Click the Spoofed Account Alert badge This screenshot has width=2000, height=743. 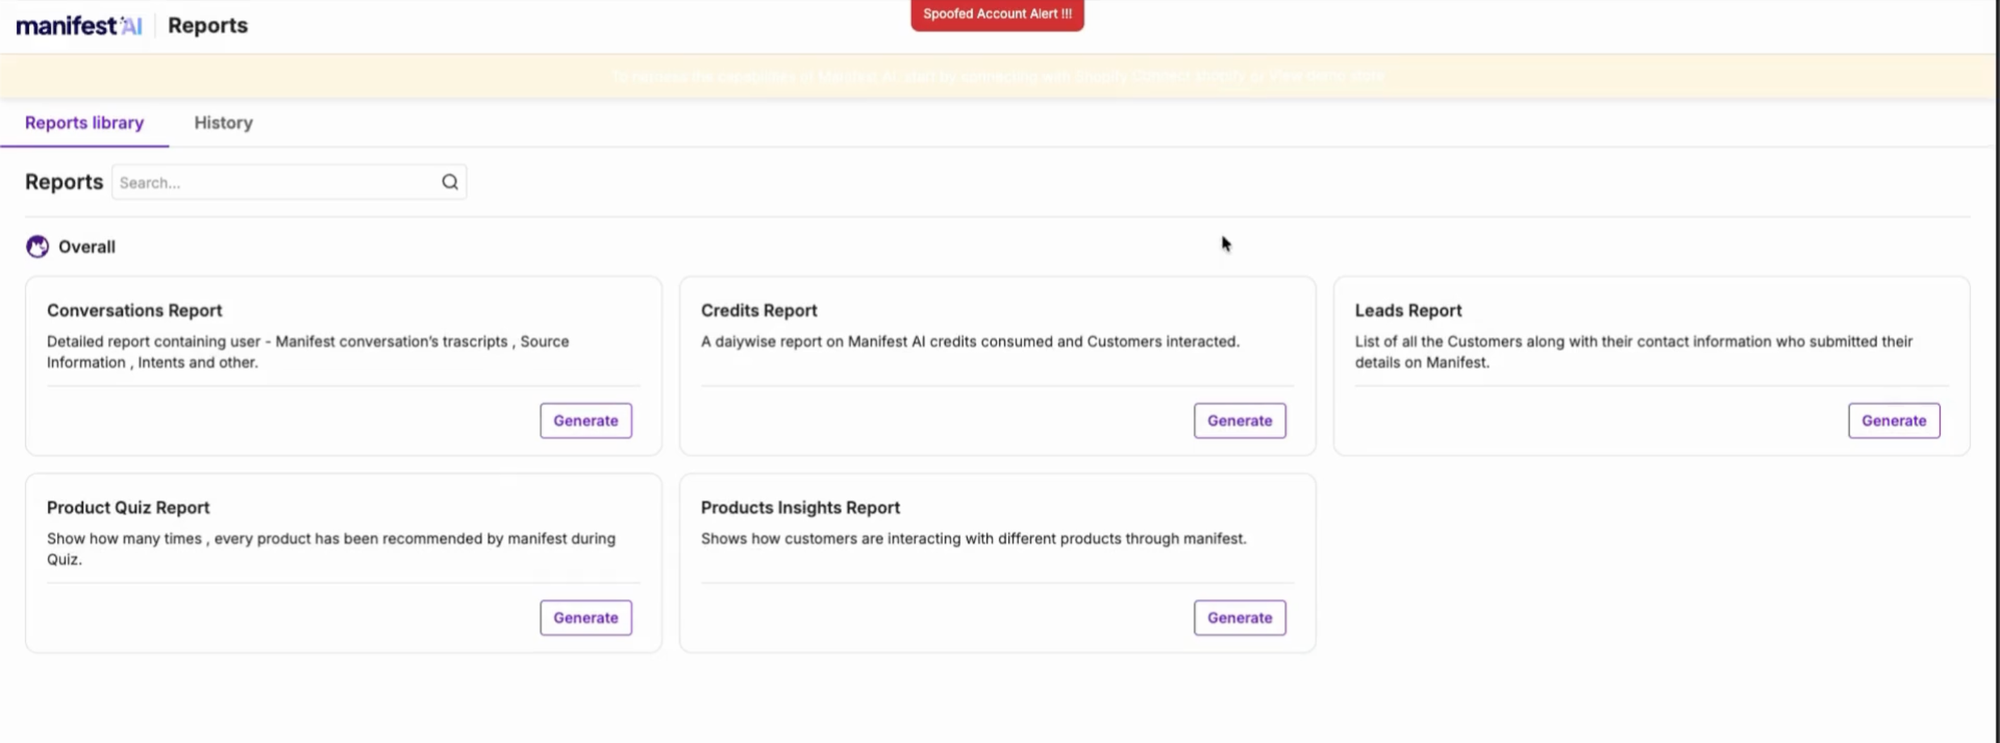point(997,14)
